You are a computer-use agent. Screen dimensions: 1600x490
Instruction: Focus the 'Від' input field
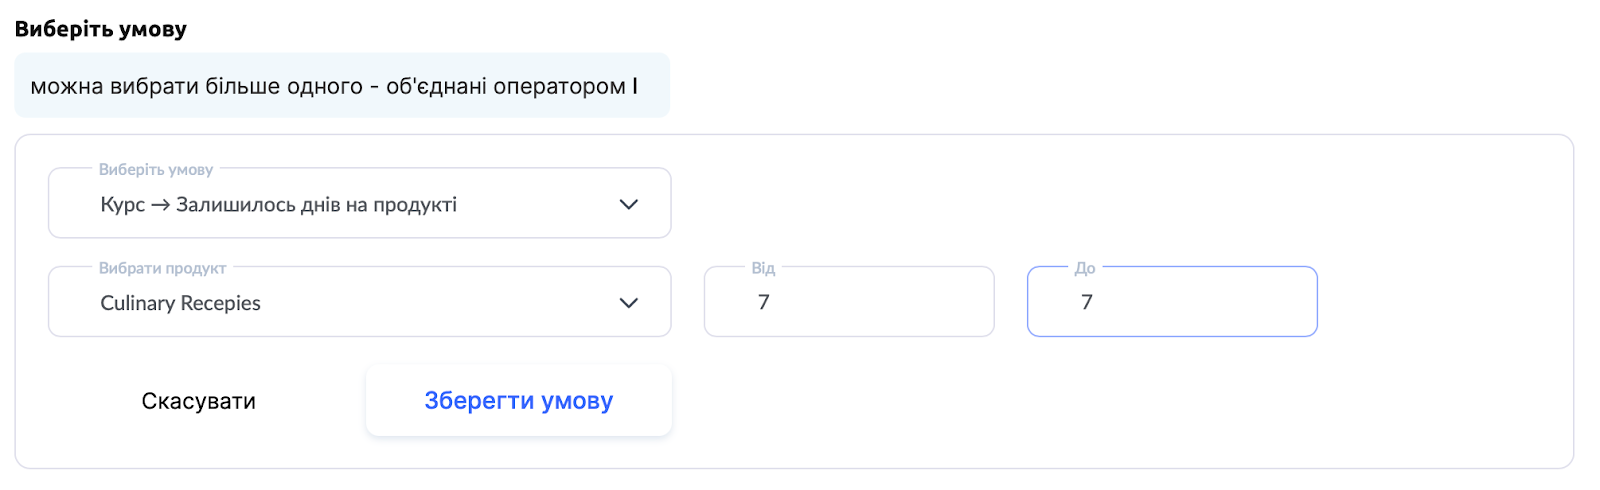[848, 302]
